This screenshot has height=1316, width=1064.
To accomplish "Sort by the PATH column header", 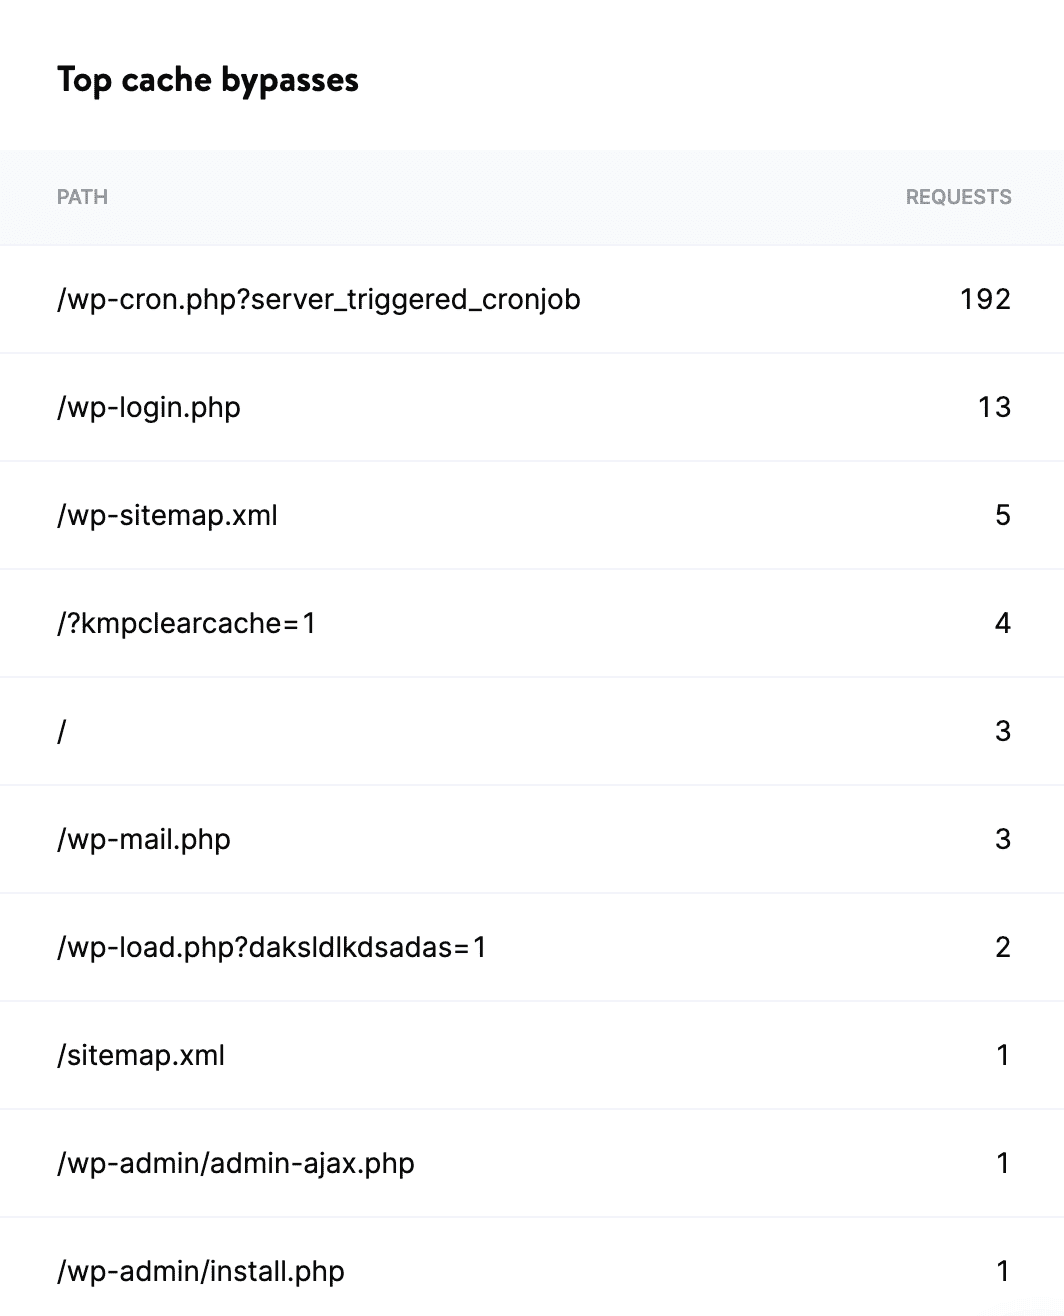I will pos(83,197).
